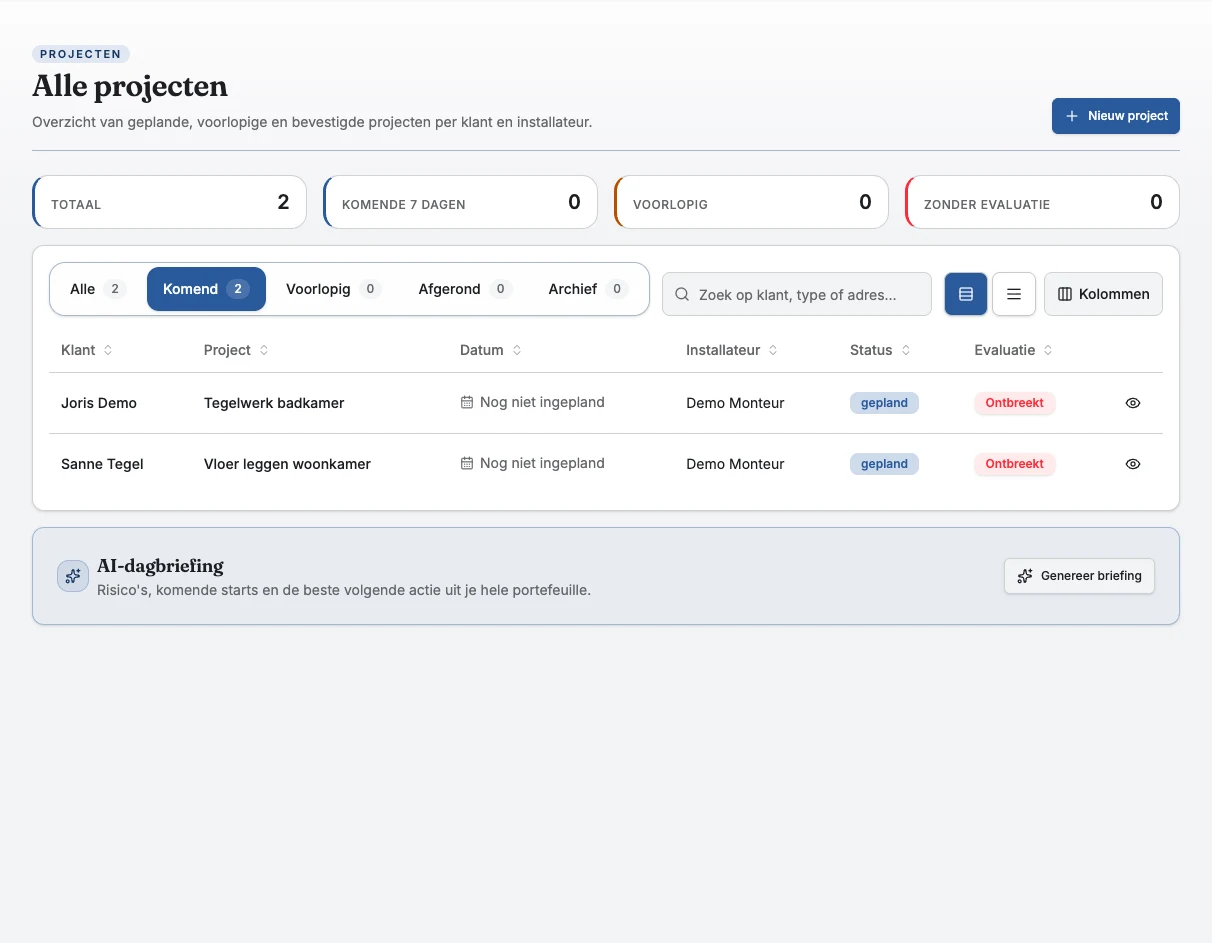The height and width of the screenshot is (943, 1212).
Task: Click the Totaal stat card
Action: [x=169, y=202]
